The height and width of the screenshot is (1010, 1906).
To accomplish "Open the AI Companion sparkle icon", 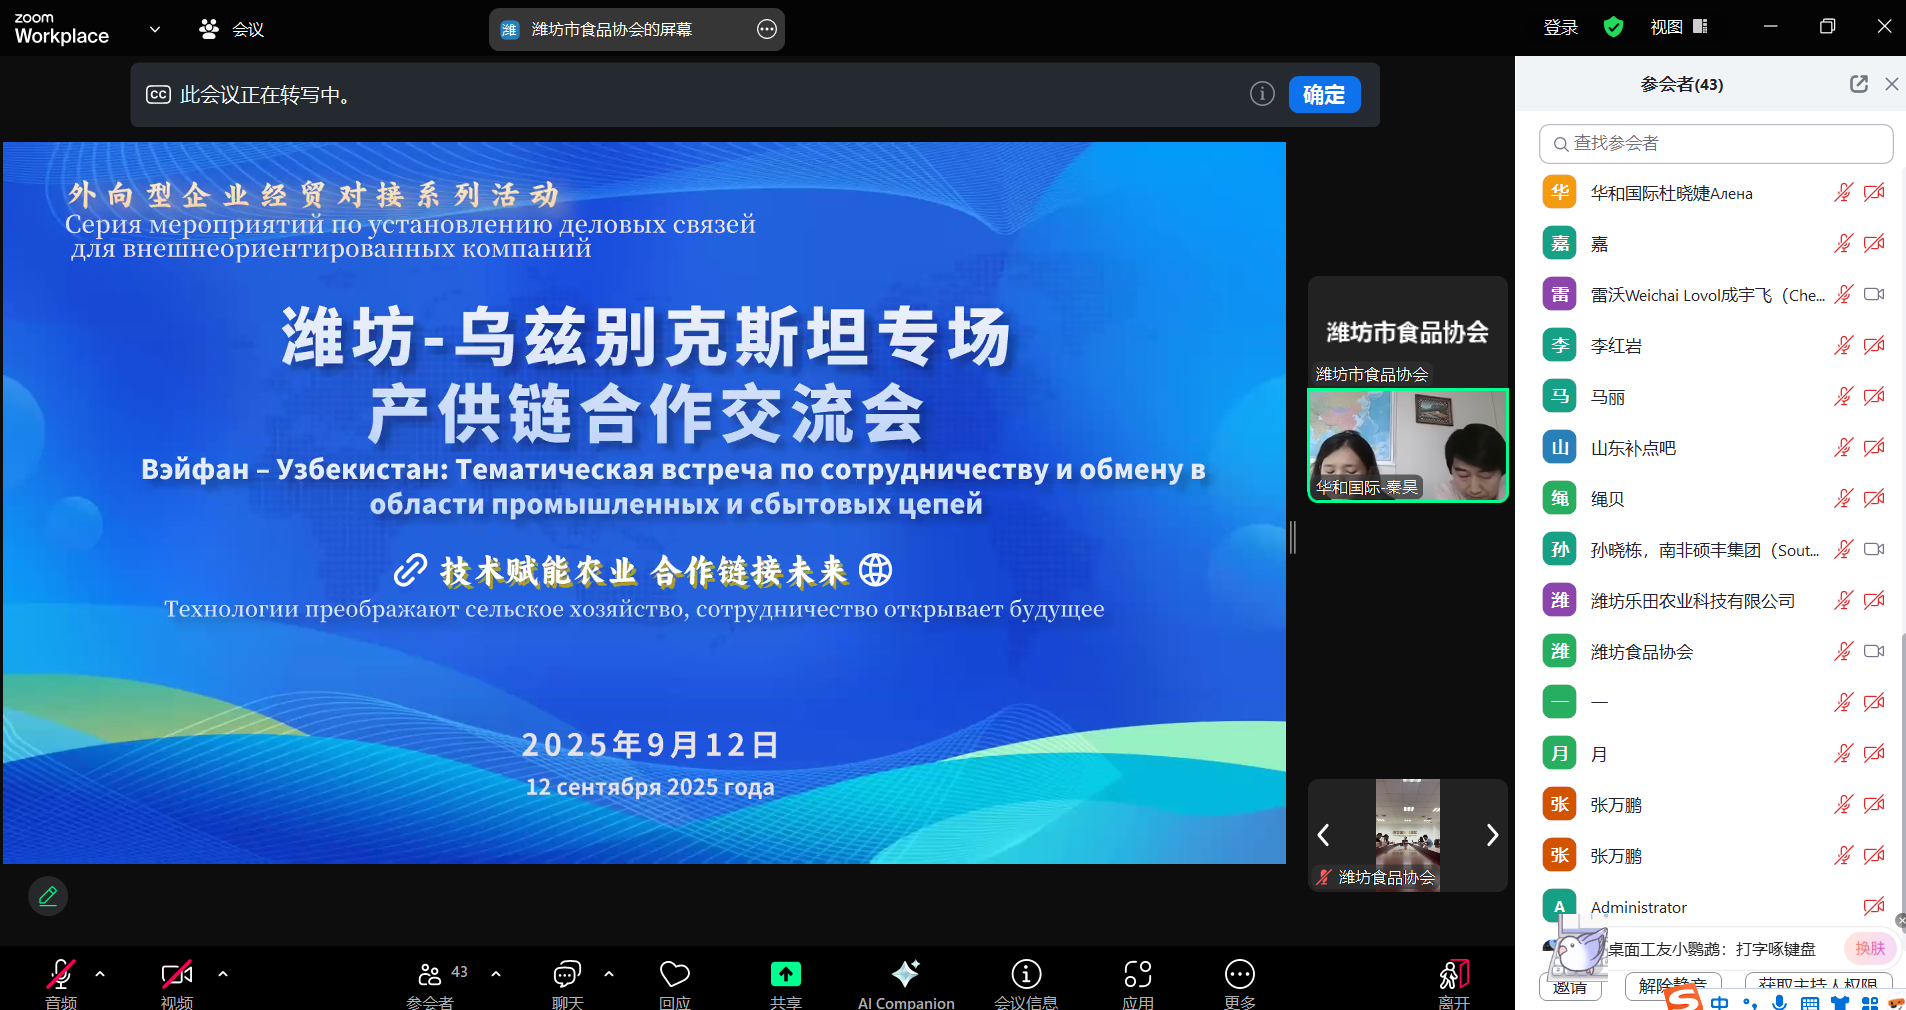I will 905,975.
